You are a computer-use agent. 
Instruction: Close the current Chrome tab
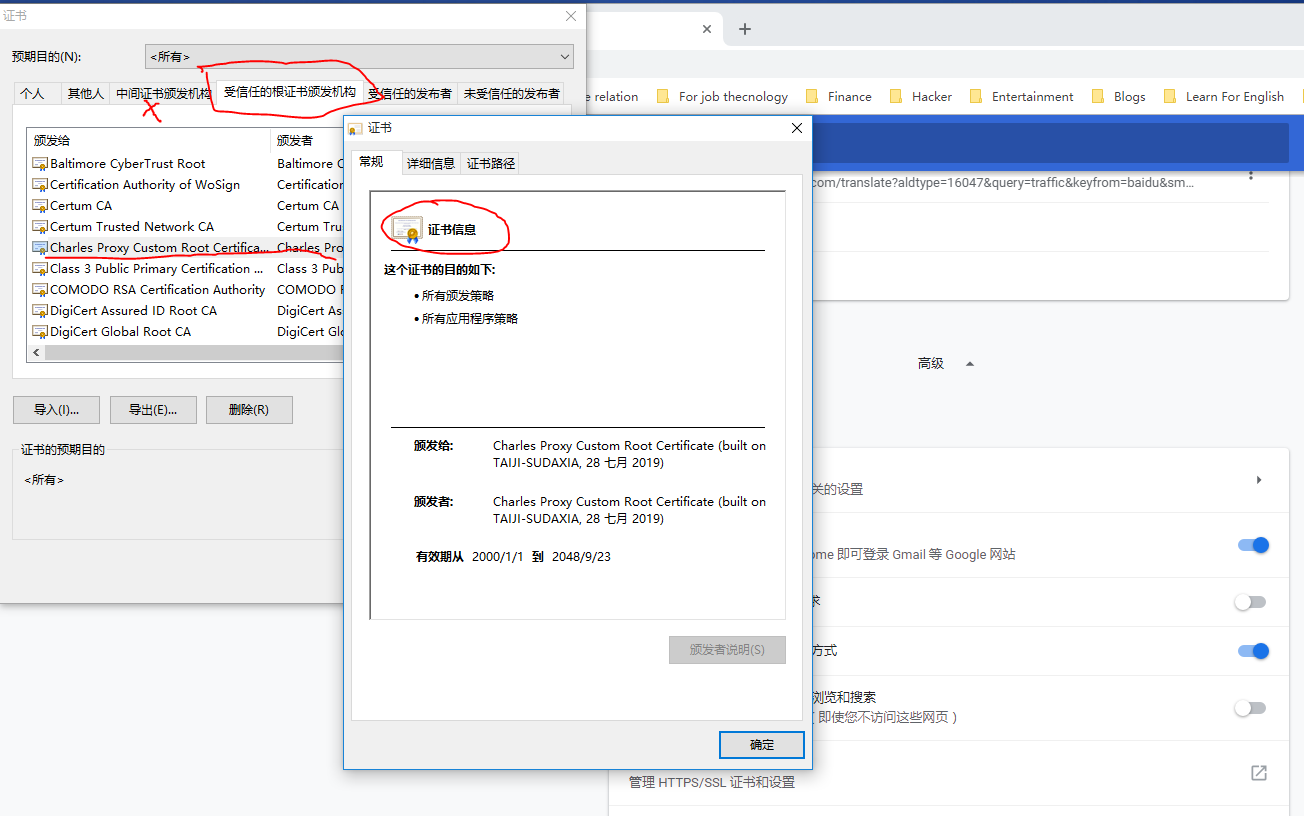coord(707,29)
